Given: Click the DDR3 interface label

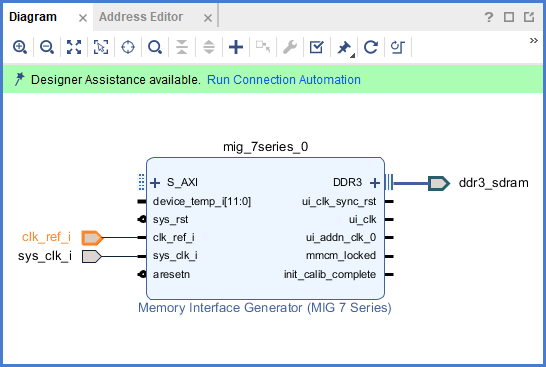Looking at the screenshot, I should coord(348,182).
